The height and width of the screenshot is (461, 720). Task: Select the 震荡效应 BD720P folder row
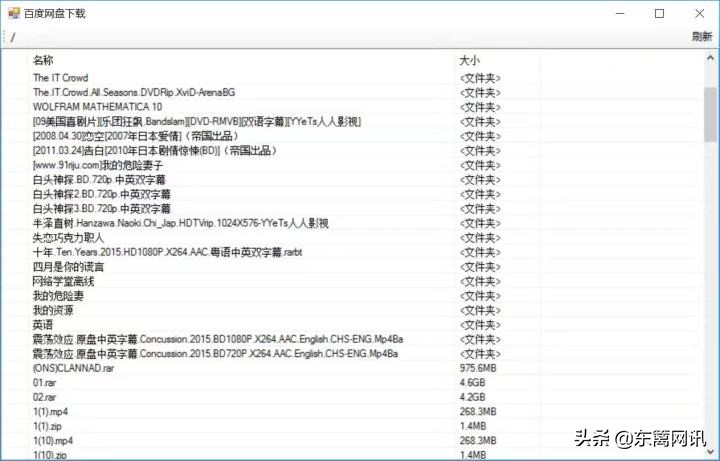215,354
